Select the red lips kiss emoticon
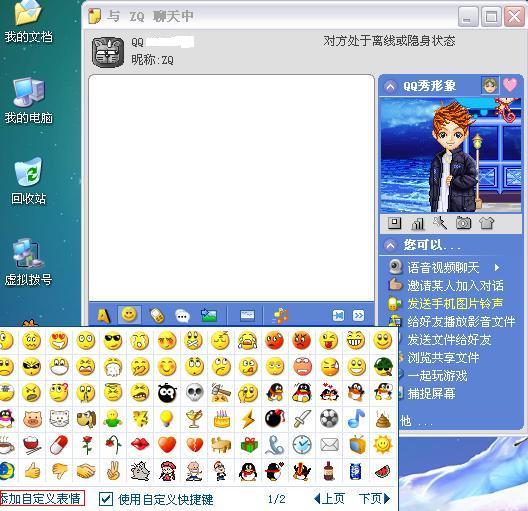This screenshot has width=528, height=511. pyautogui.click(x=140, y=445)
